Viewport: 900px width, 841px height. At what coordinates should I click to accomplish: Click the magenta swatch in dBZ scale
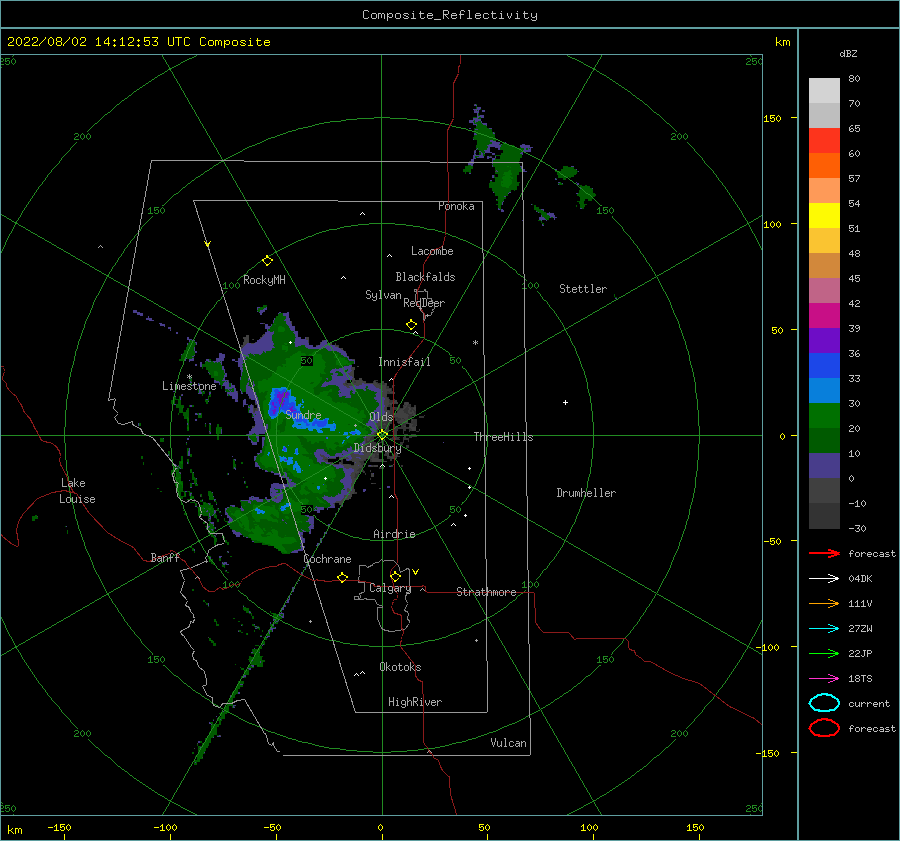824,316
